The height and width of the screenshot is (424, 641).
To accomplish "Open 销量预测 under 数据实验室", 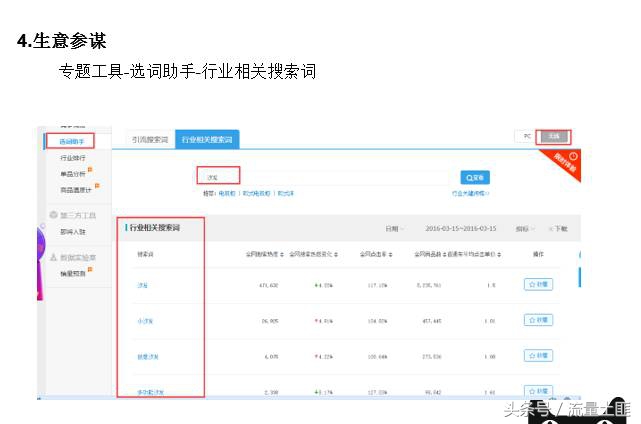I will click(x=73, y=274).
